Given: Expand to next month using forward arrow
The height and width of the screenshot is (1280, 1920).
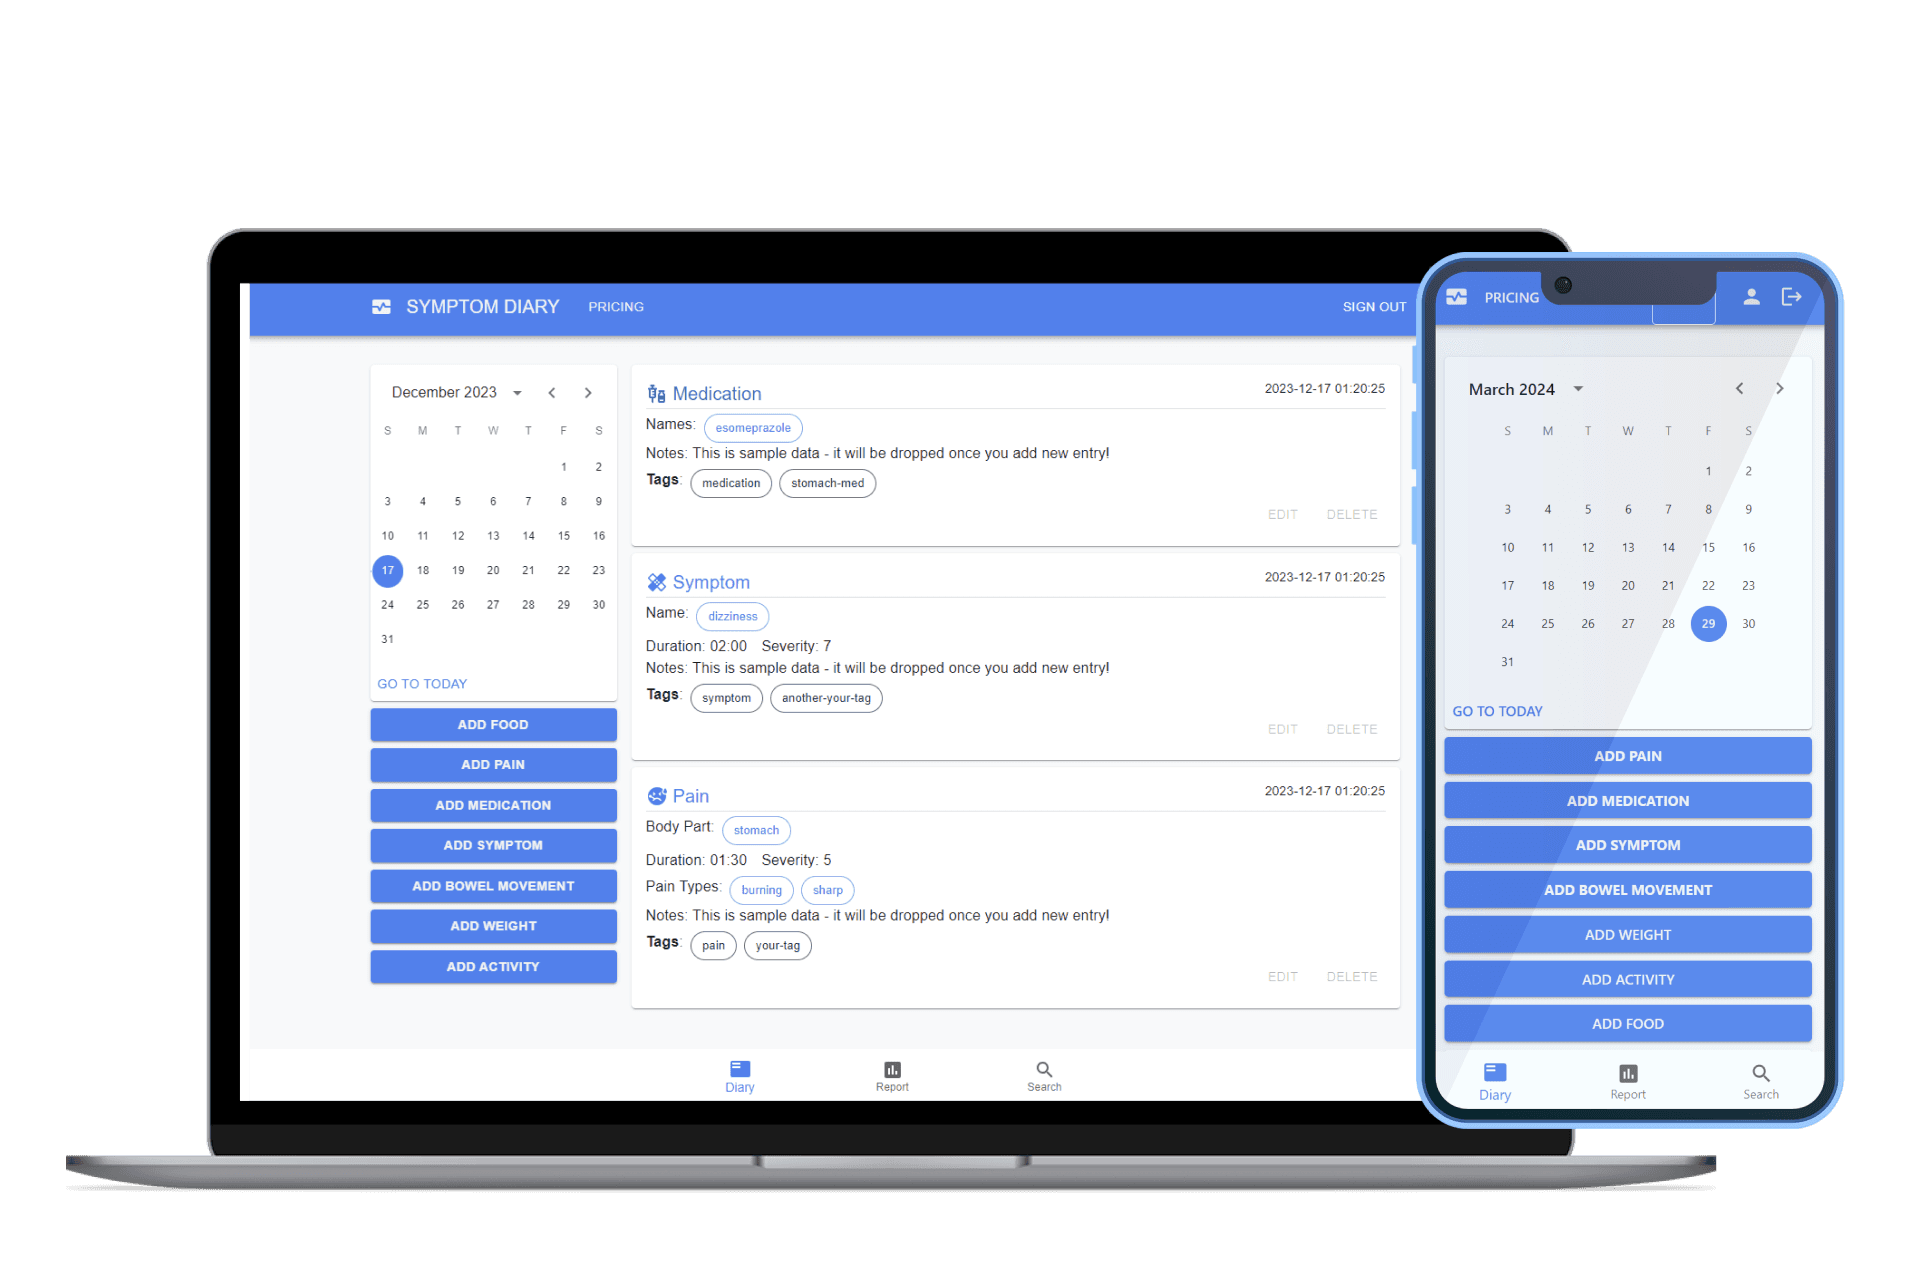Looking at the screenshot, I should point(587,389).
